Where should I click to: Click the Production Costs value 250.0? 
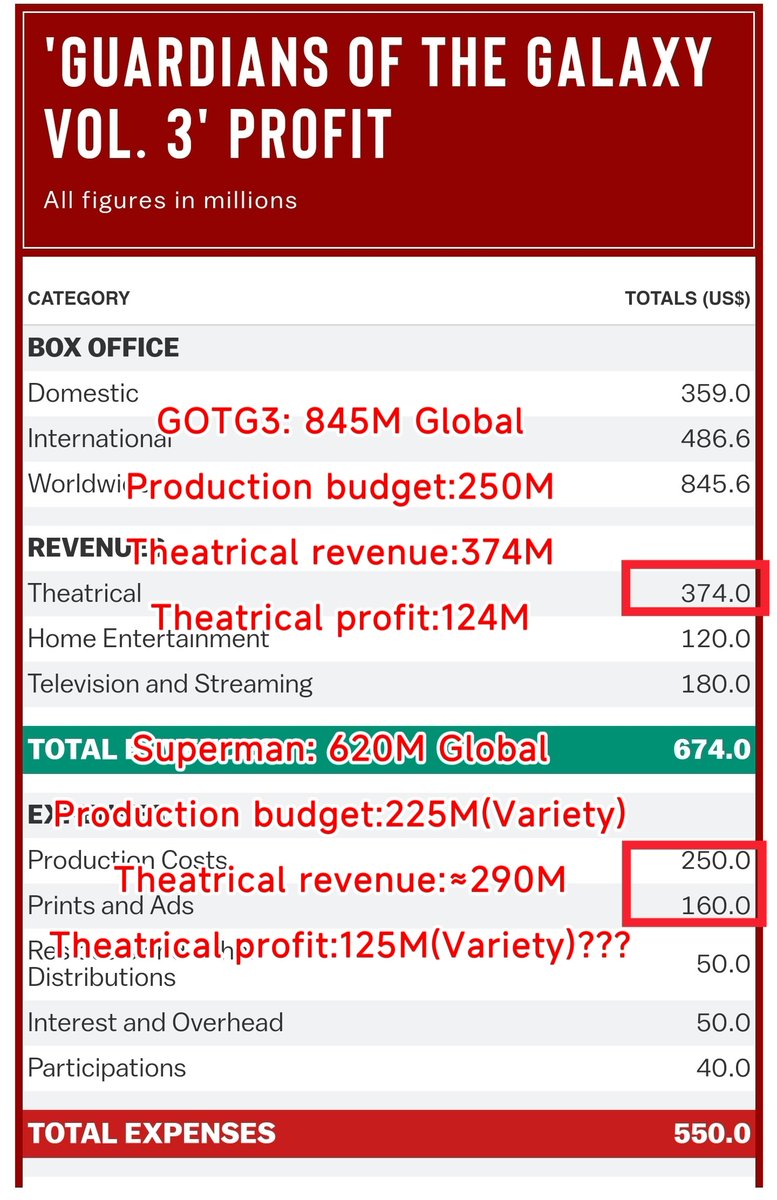coord(715,861)
